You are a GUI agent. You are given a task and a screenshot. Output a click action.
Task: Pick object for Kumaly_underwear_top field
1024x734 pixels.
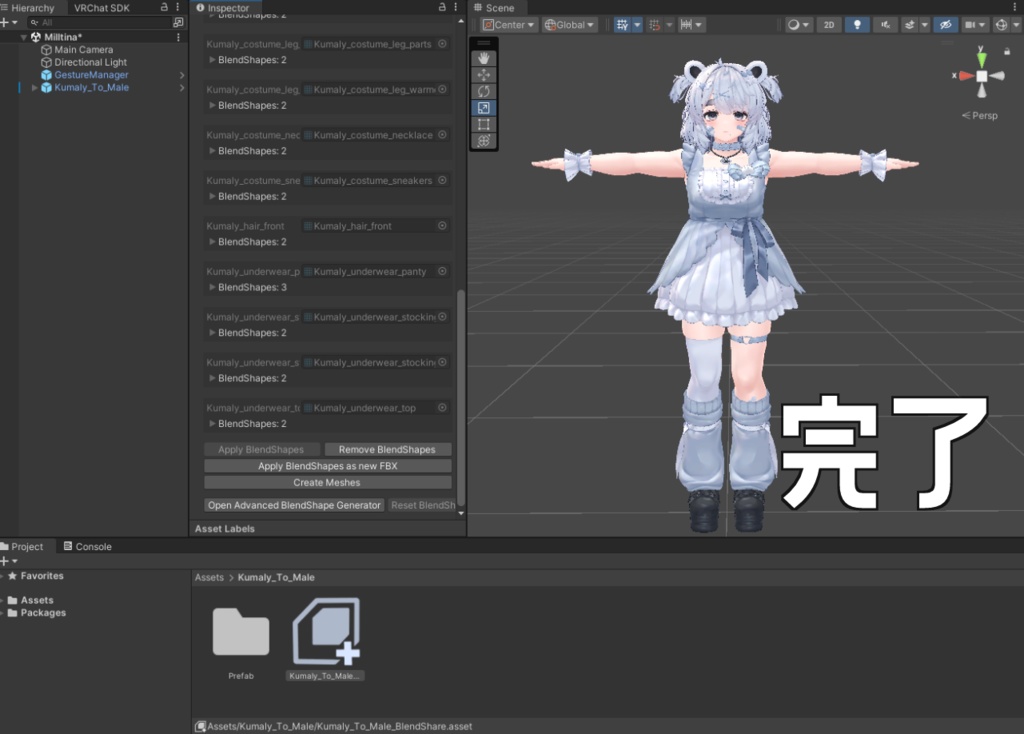442,407
